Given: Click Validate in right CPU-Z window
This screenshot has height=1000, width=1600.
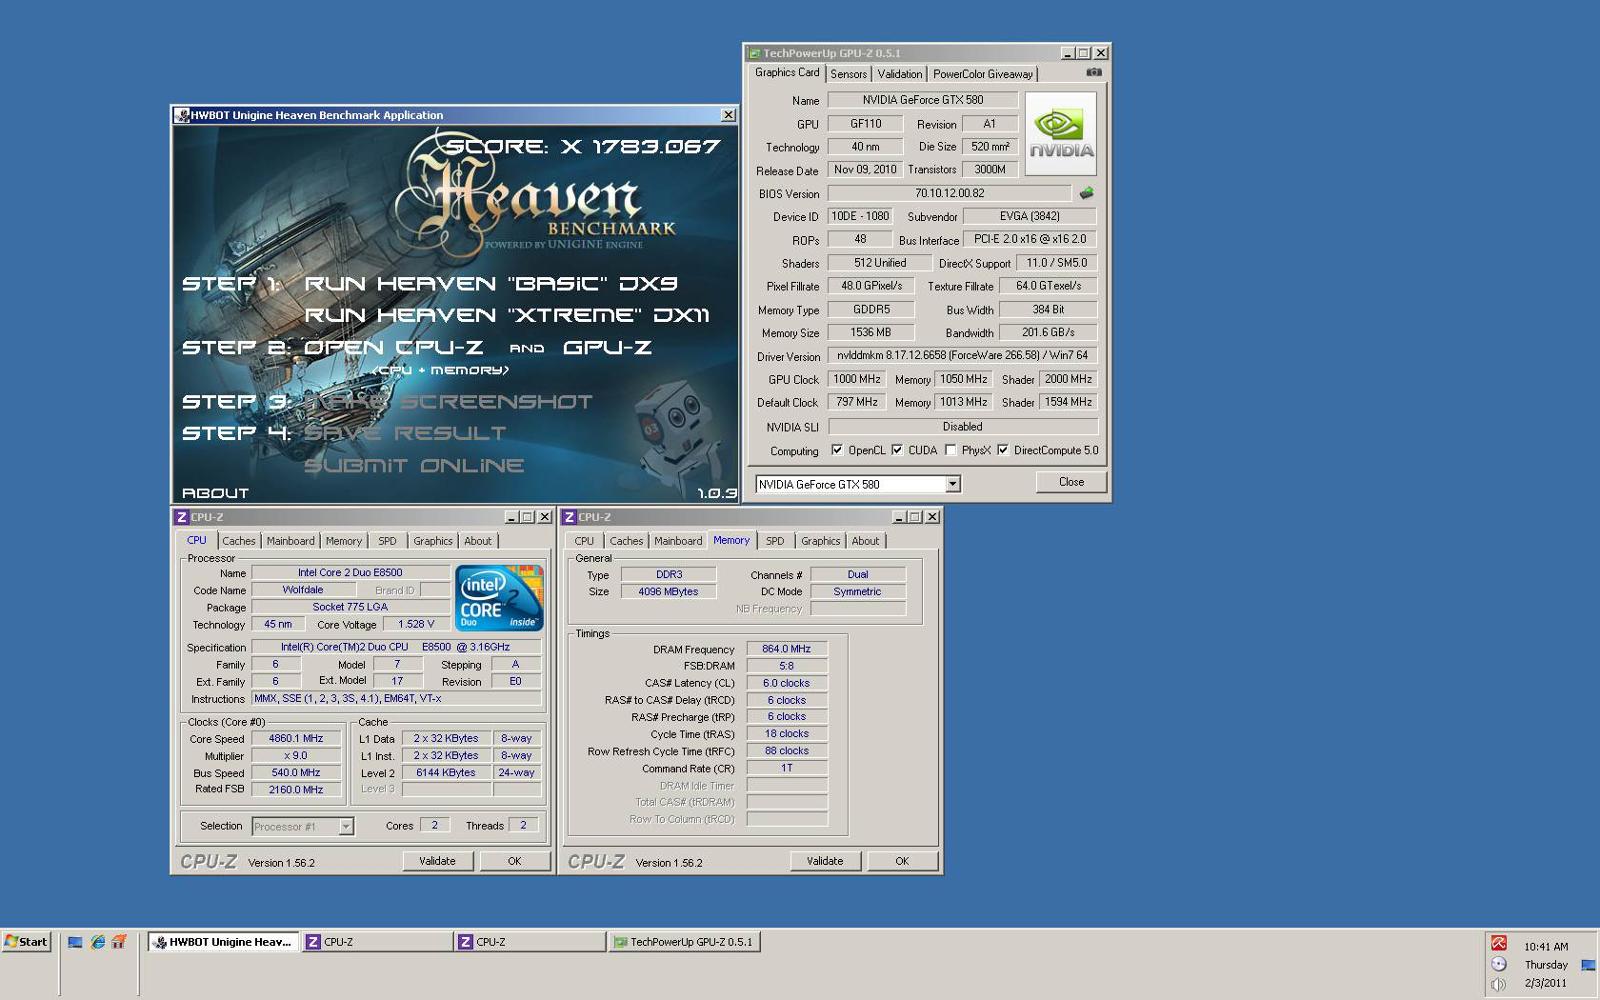Looking at the screenshot, I should [x=825, y=861].
